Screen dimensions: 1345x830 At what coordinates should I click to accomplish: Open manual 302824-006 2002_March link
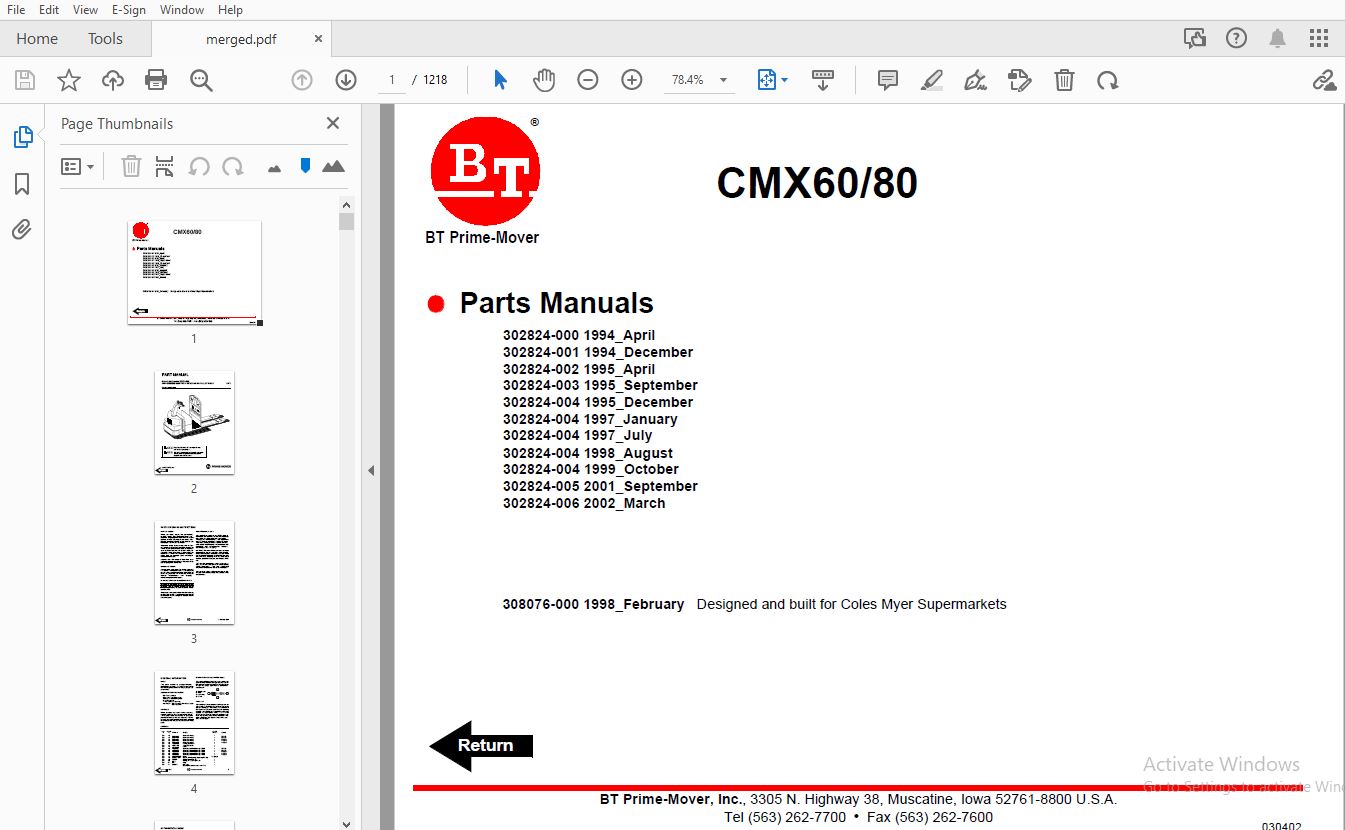(584, 503)
